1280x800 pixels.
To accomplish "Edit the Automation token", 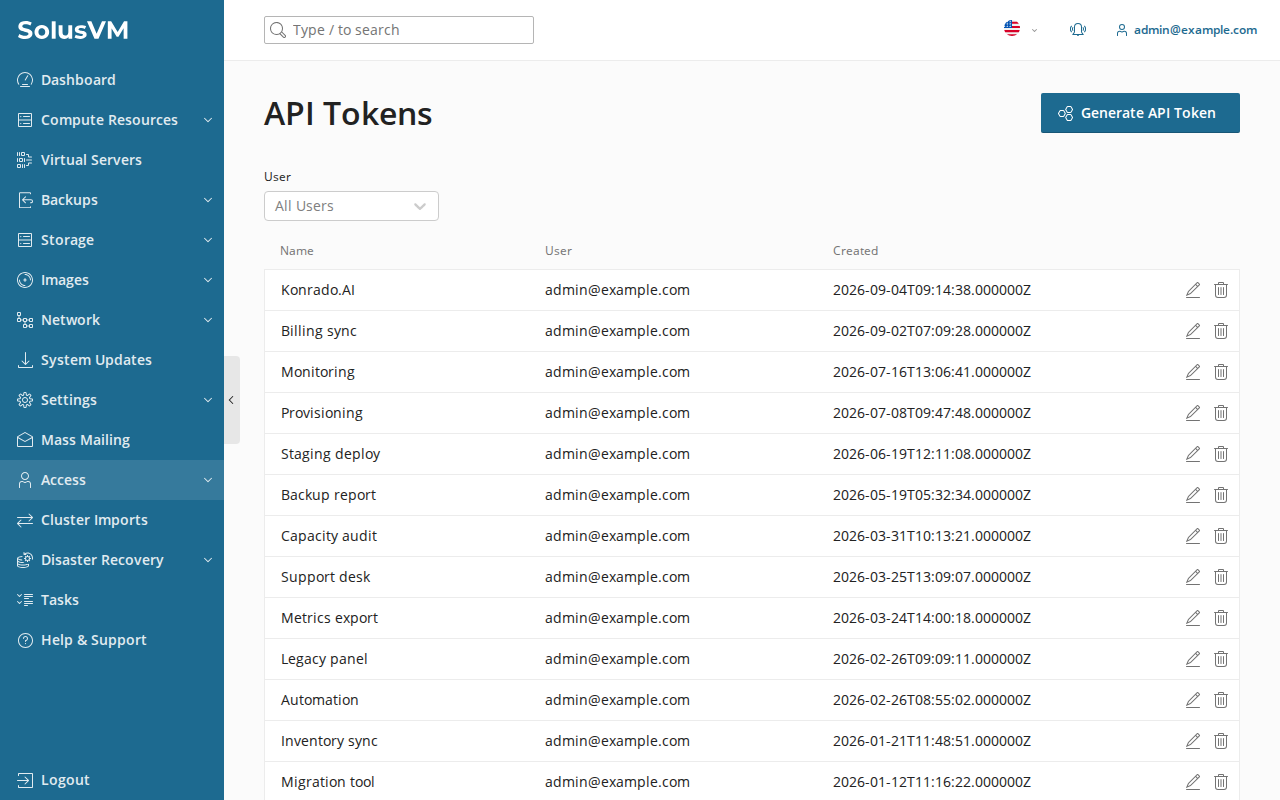I will [1192, 700].
